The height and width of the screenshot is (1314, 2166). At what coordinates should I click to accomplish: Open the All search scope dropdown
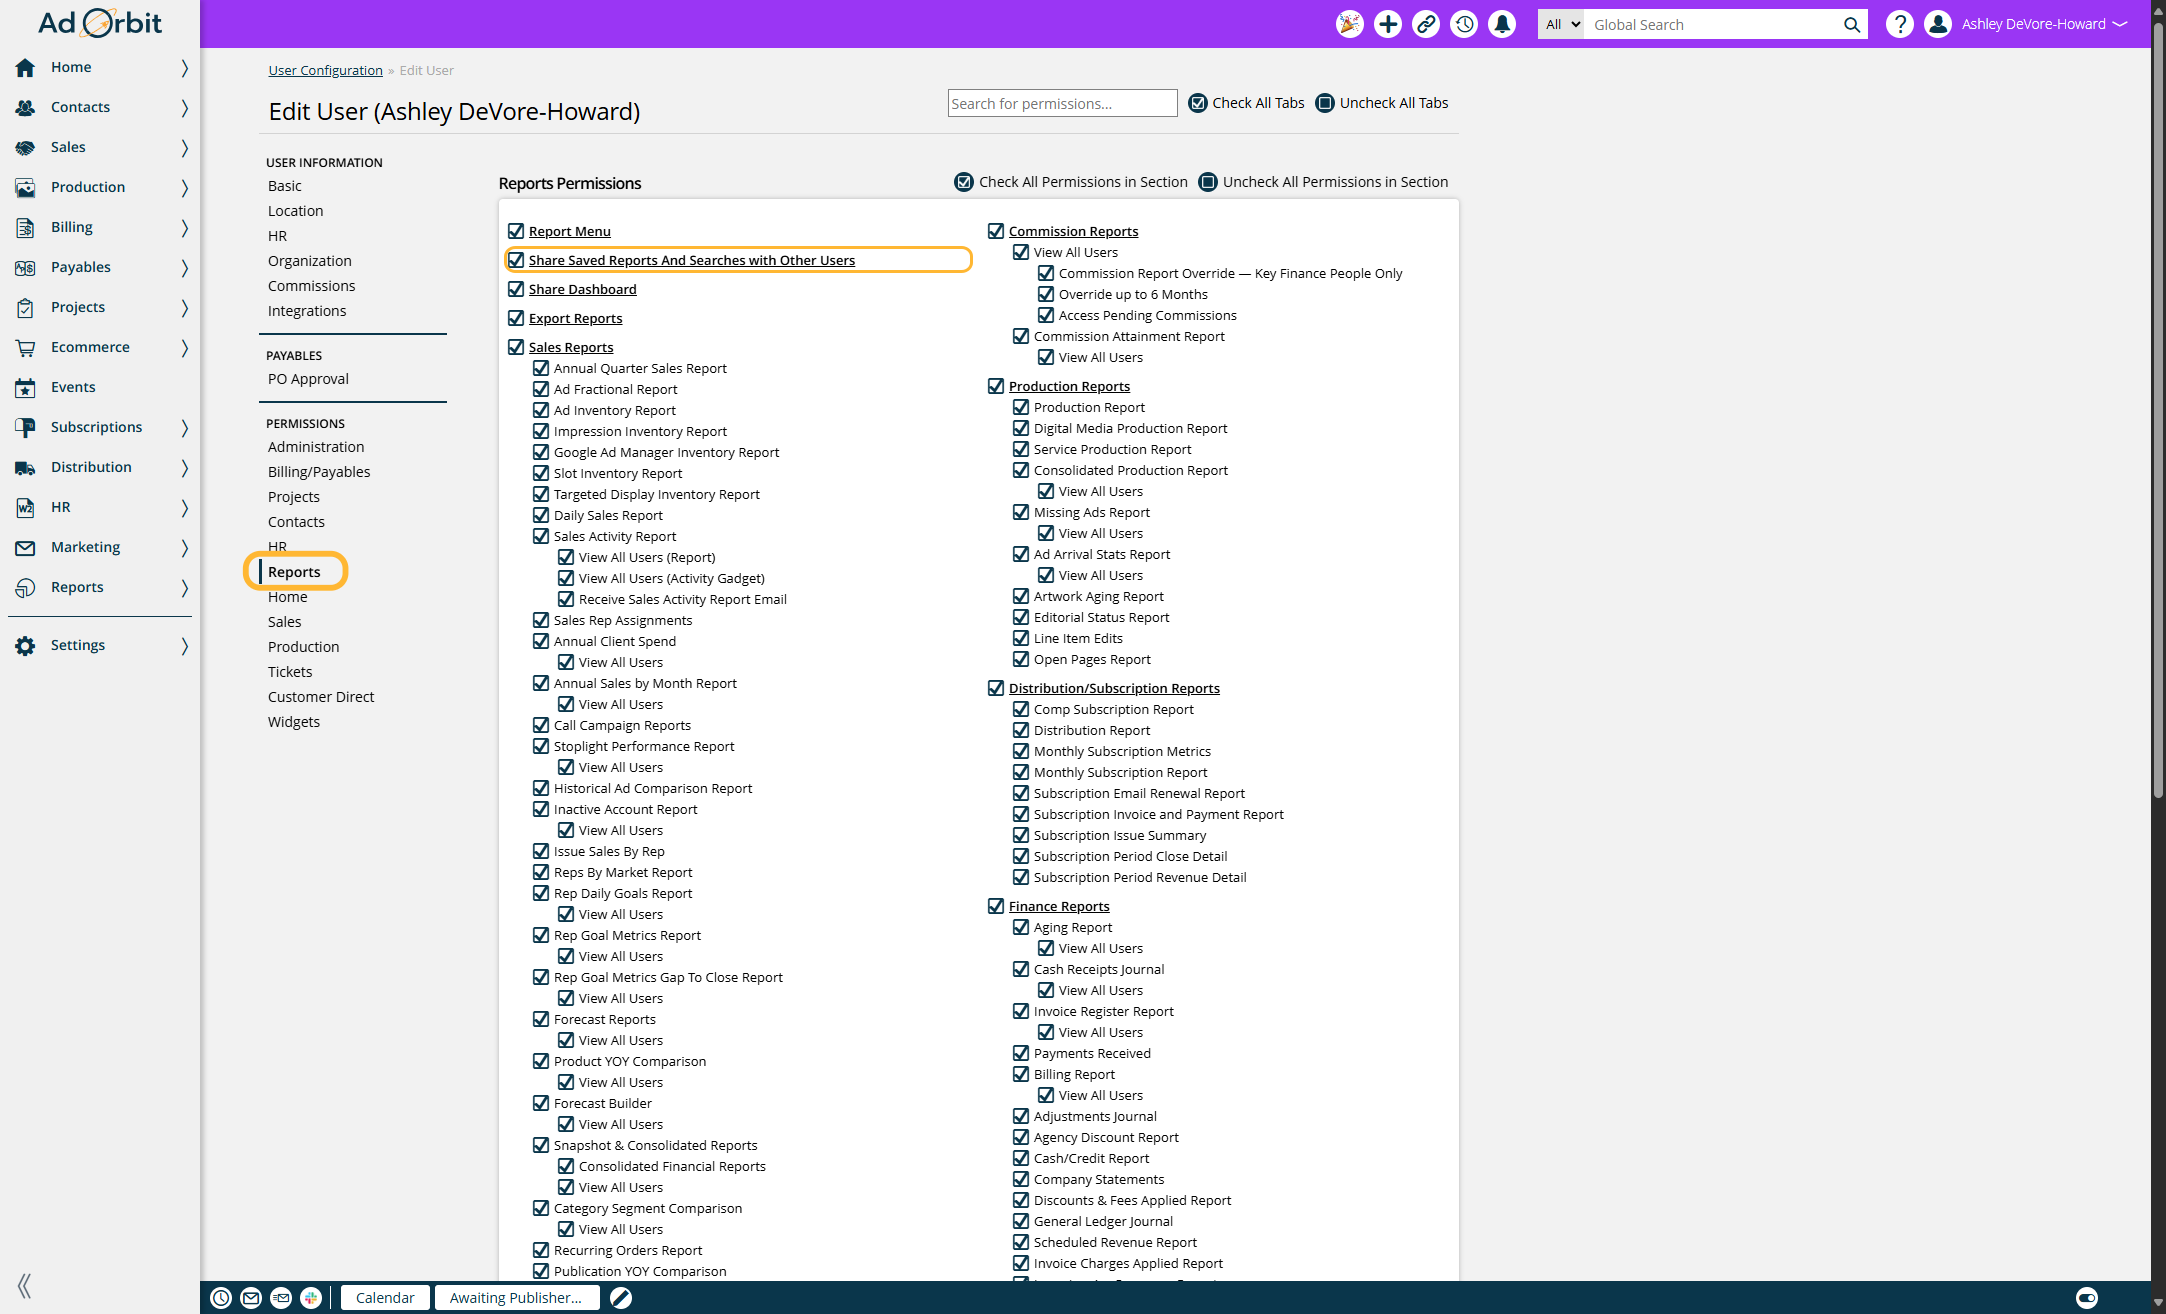(x=1562, y=25)
